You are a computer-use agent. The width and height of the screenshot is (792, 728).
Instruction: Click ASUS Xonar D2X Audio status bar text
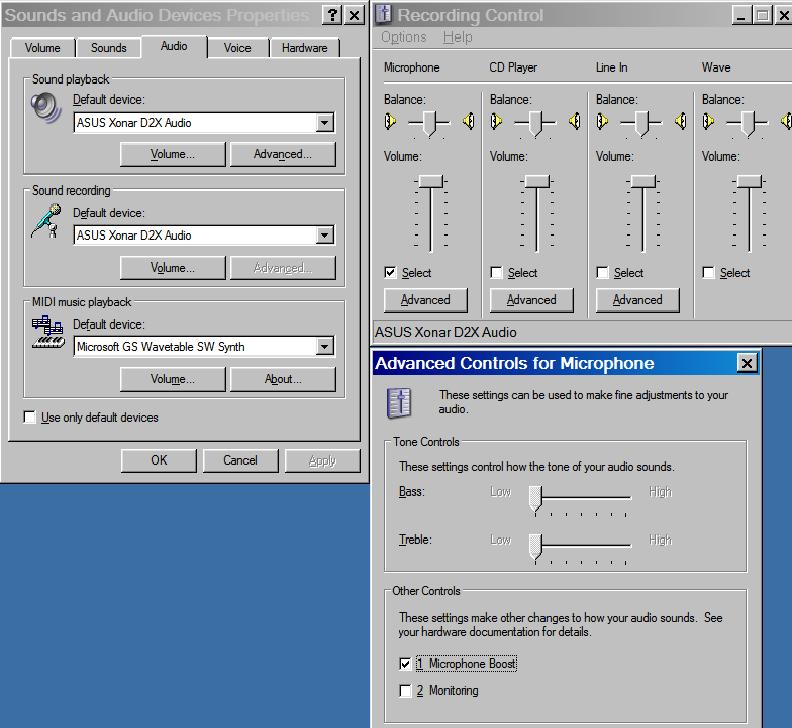coord(446,332)
